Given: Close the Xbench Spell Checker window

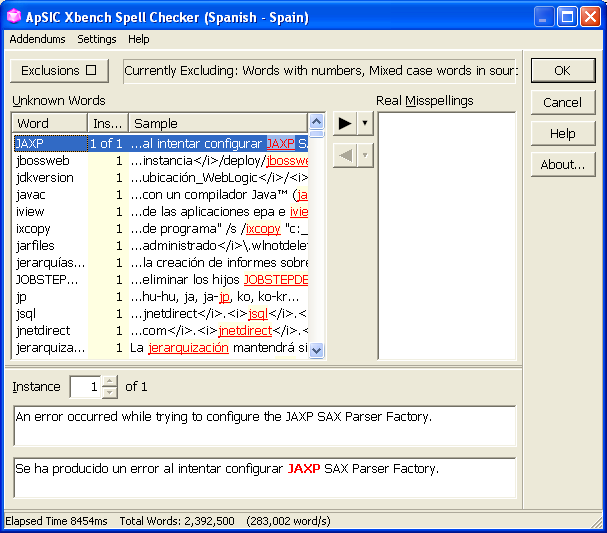Looking at the screenshot, I should (590, 17).
